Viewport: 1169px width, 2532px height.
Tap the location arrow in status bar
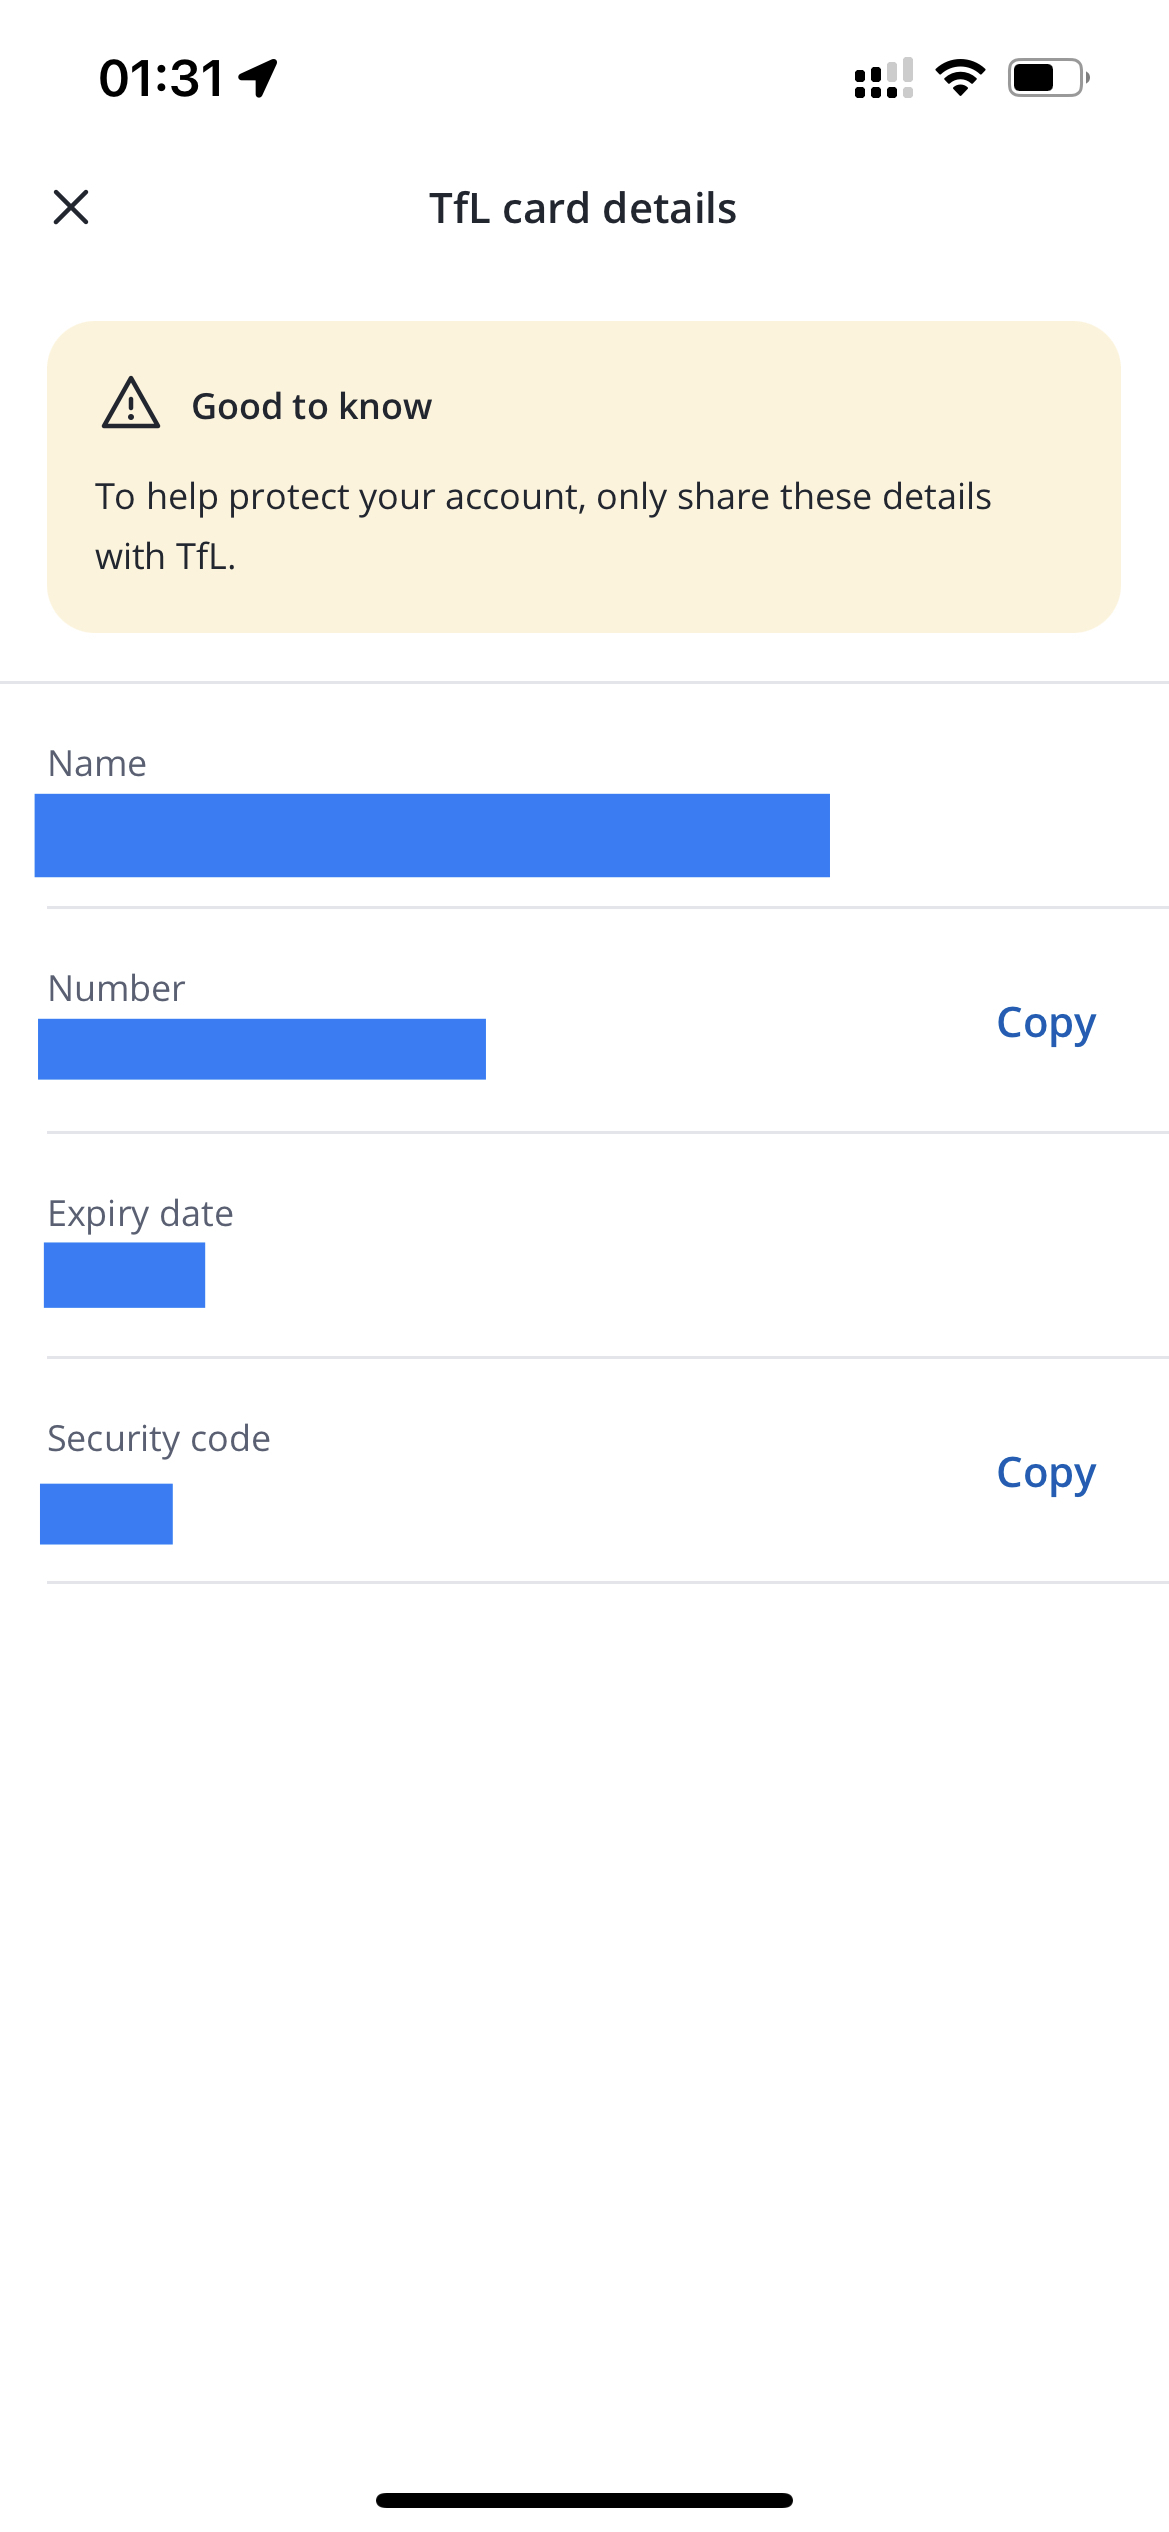point(258,78)
